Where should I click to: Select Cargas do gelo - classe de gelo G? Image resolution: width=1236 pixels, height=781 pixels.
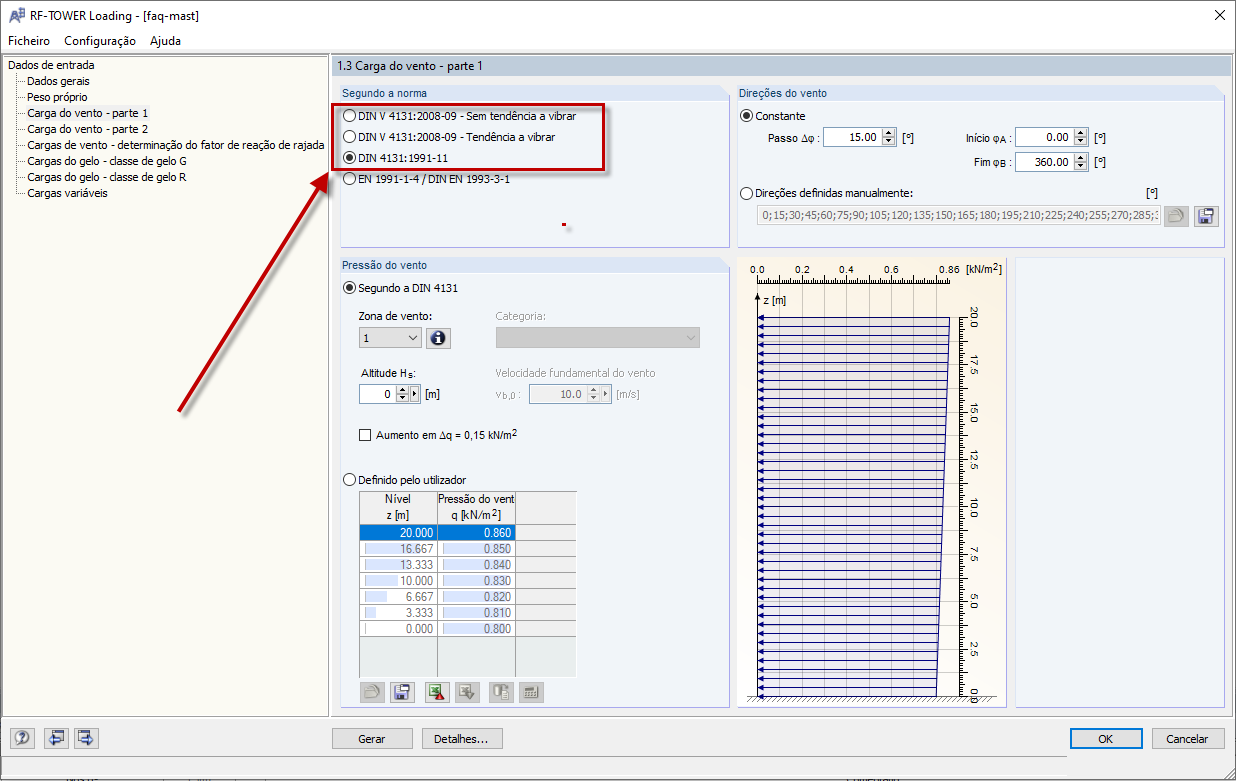(107, 161)
